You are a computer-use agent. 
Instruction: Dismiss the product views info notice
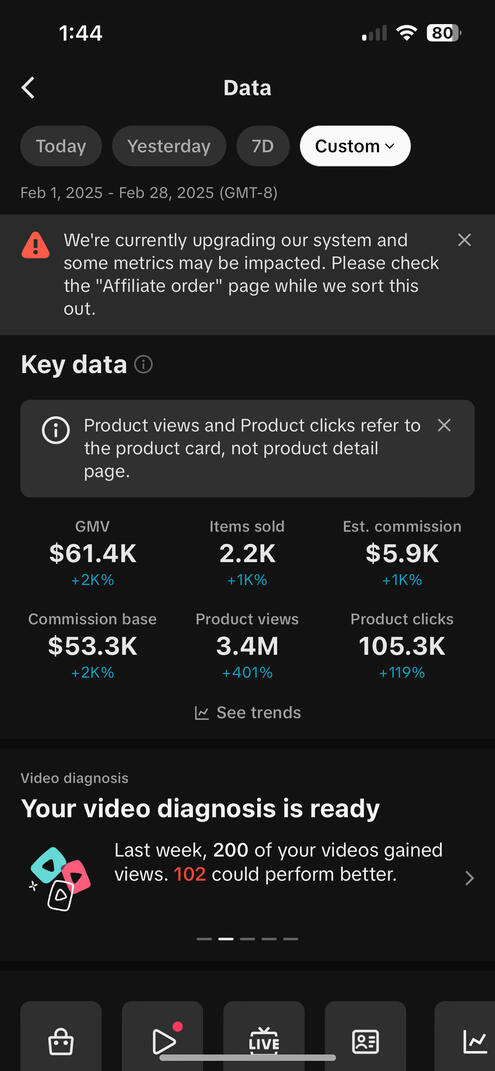coord(444,425)
